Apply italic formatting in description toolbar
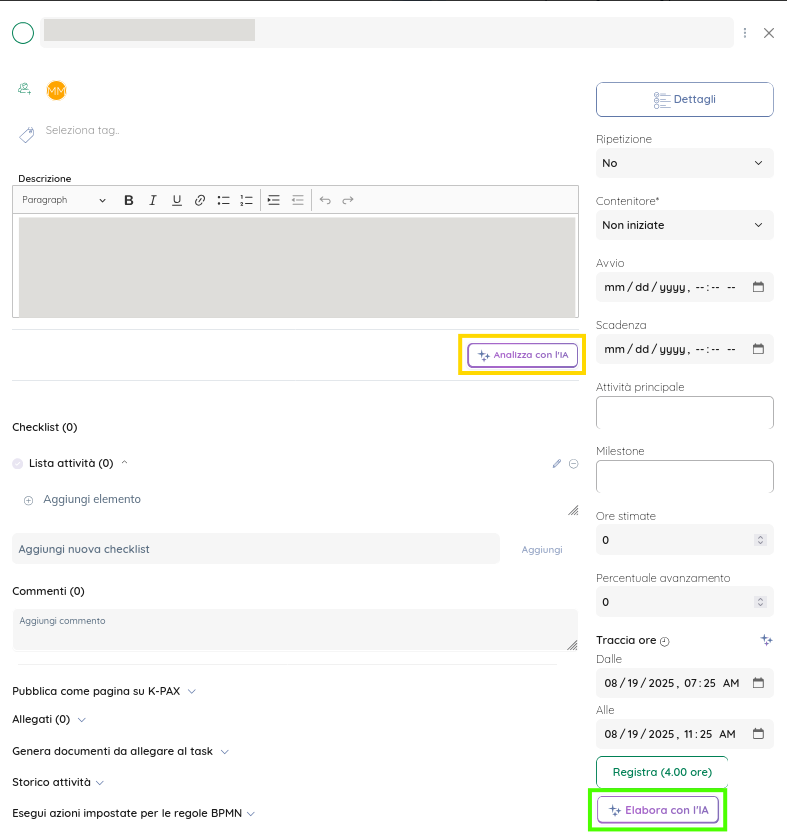The height and width of the screenshot is (836, 788). [x=153, y=200]
